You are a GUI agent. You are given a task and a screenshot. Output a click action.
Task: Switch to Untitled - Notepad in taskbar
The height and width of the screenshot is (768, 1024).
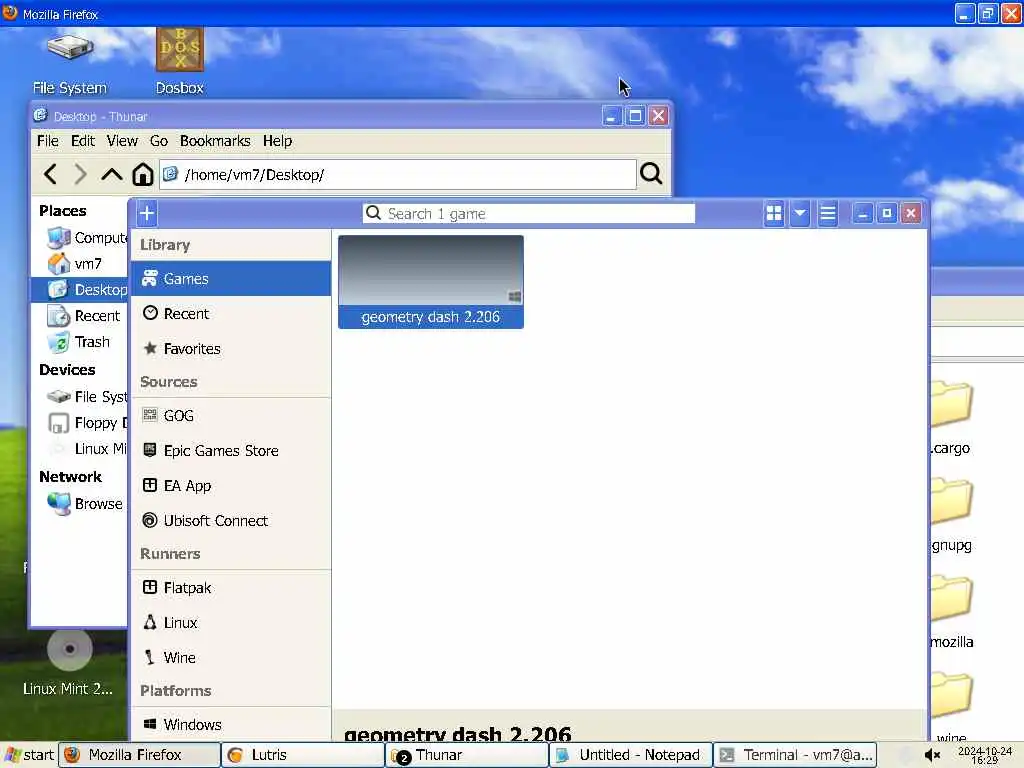click(x=631, y=755)
